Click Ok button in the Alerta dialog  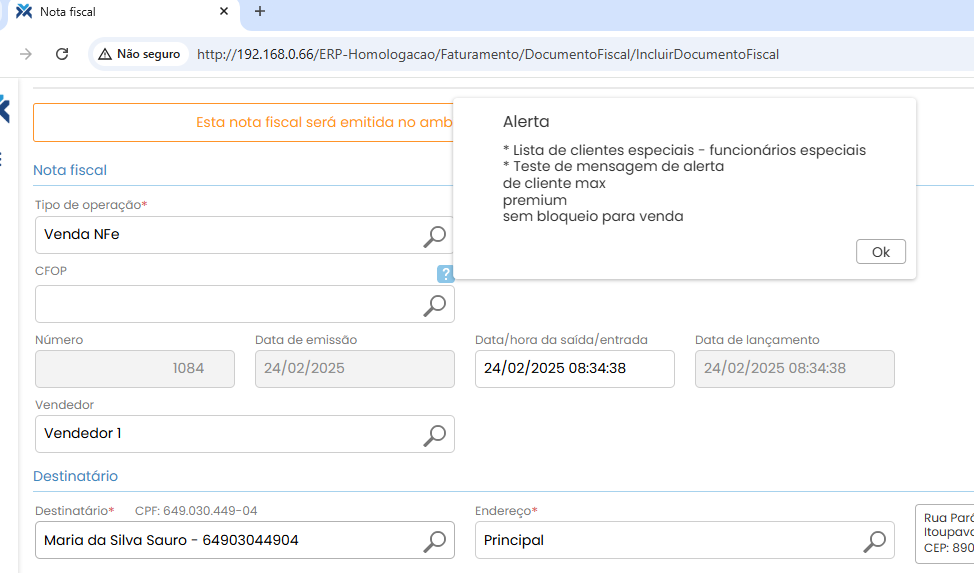880,252
